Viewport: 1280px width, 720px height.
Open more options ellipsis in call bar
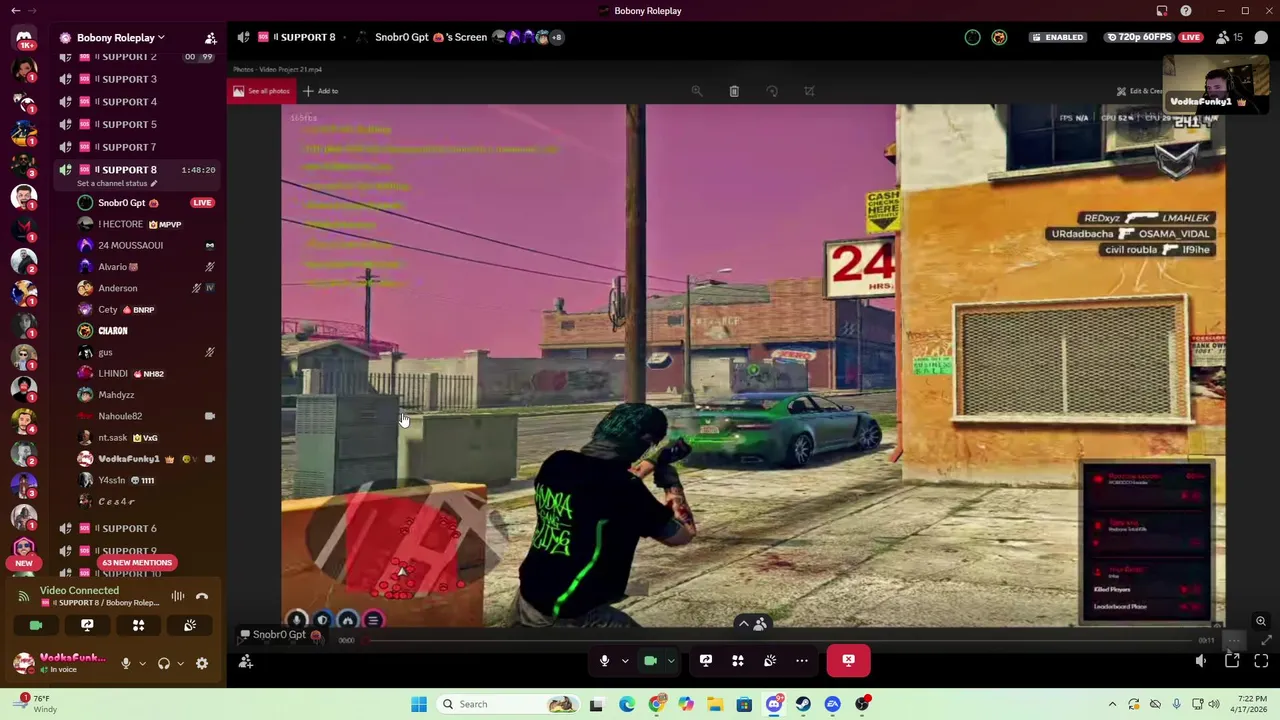801,660
